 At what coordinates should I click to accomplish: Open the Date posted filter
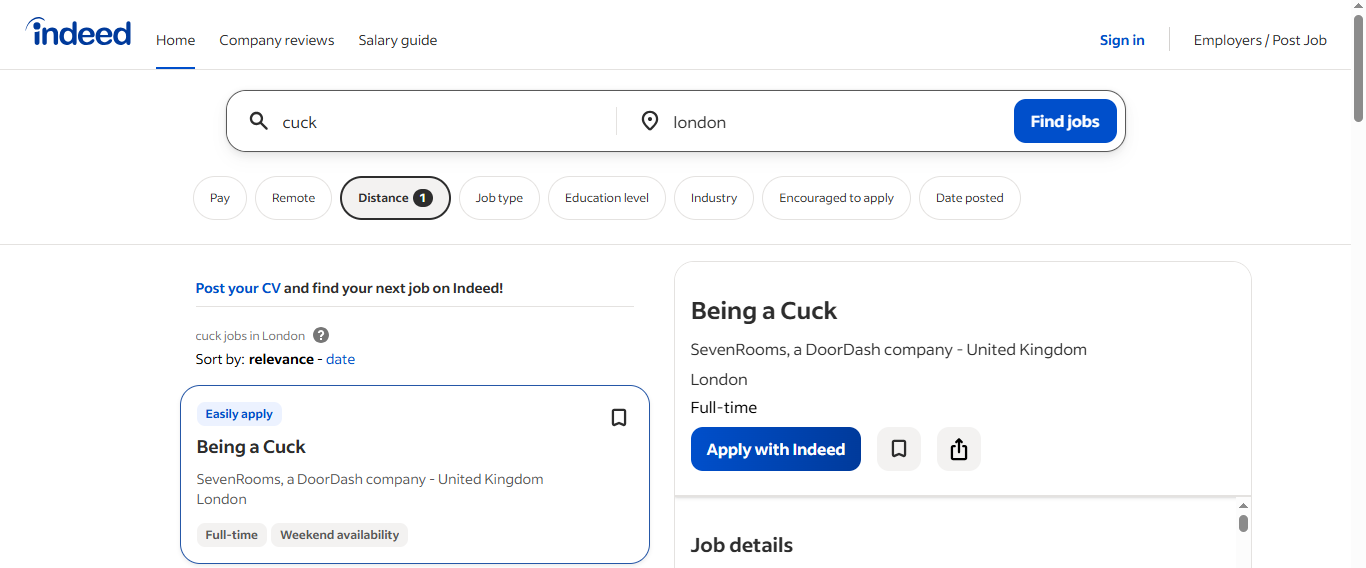(969, 198)
